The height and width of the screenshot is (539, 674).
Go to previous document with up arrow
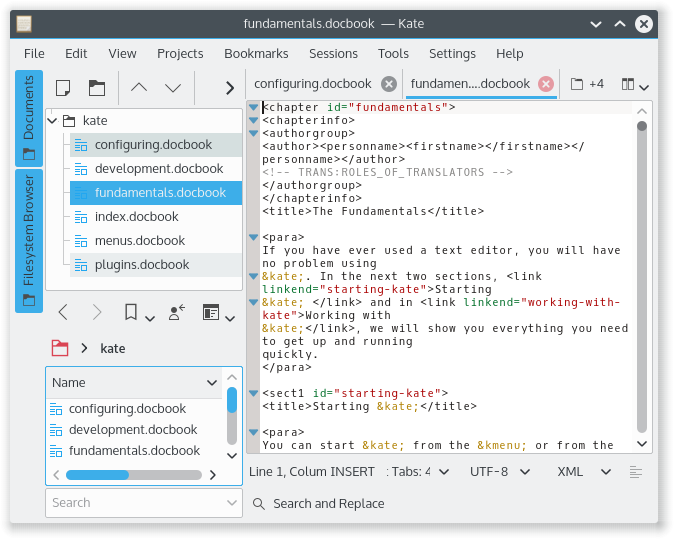point(139,87)
